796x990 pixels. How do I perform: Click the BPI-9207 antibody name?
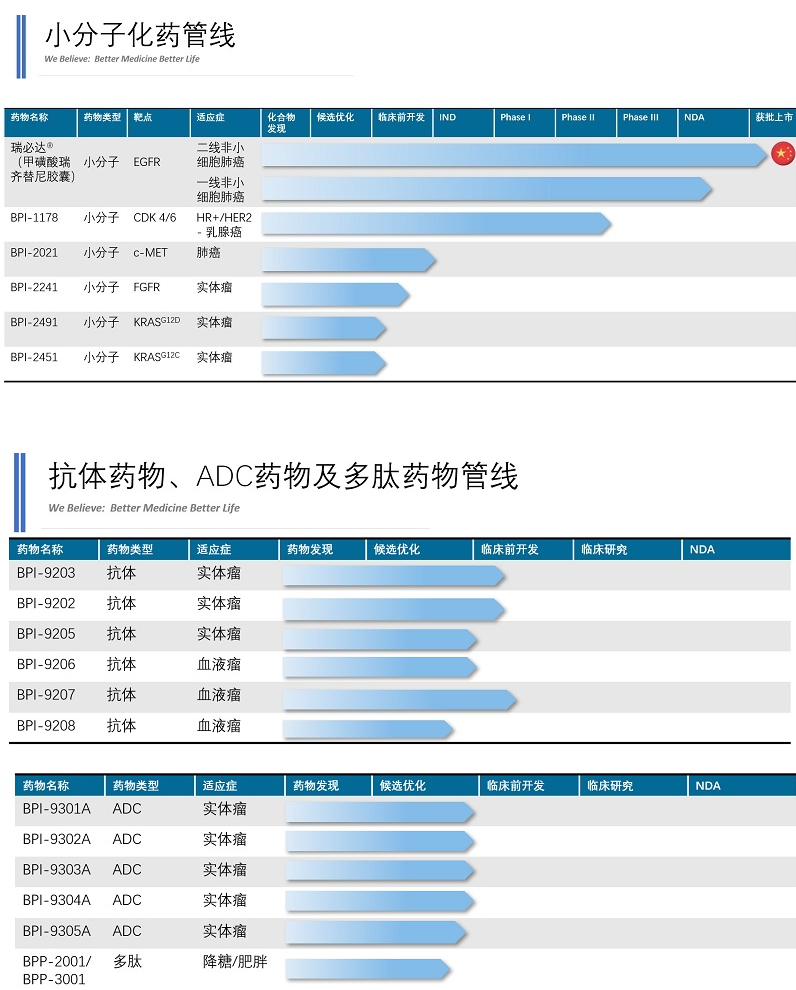coord(46,695)
